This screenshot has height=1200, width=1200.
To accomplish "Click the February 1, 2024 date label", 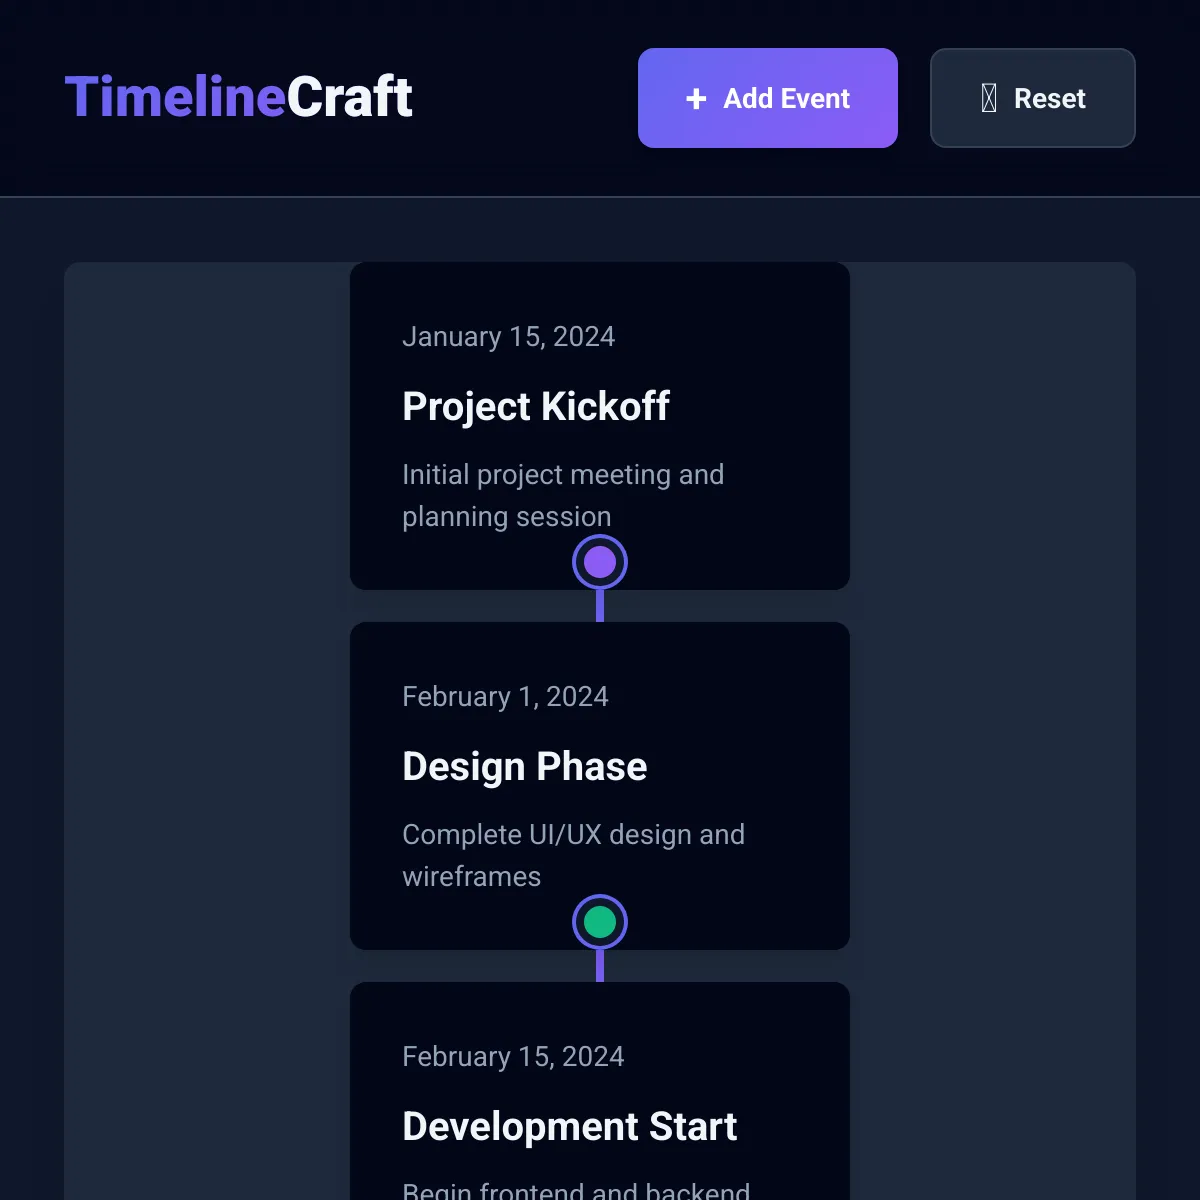I will pyautogui.click(x=505, y=697).
